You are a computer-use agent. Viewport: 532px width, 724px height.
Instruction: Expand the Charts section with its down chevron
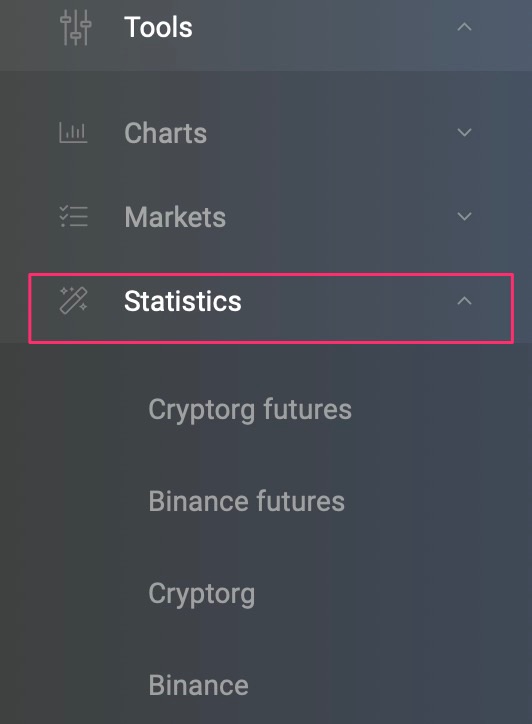pos(464,133)
